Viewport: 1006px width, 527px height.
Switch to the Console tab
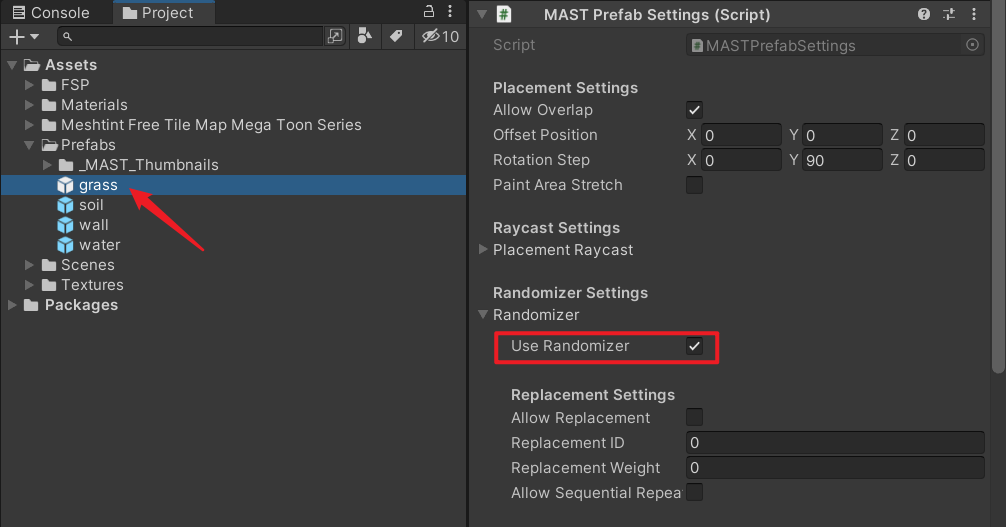tap(50, 13)
